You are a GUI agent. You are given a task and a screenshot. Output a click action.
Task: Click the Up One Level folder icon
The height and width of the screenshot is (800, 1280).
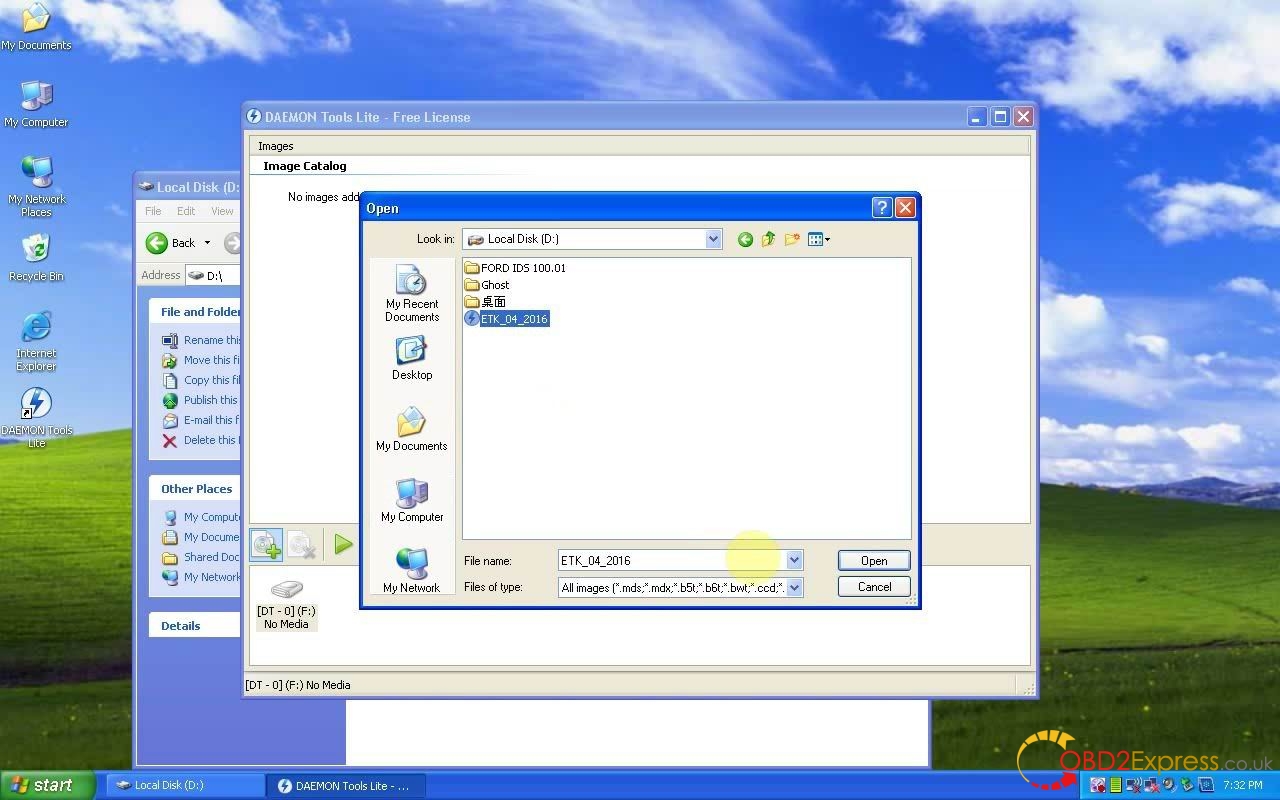(768, 239)
